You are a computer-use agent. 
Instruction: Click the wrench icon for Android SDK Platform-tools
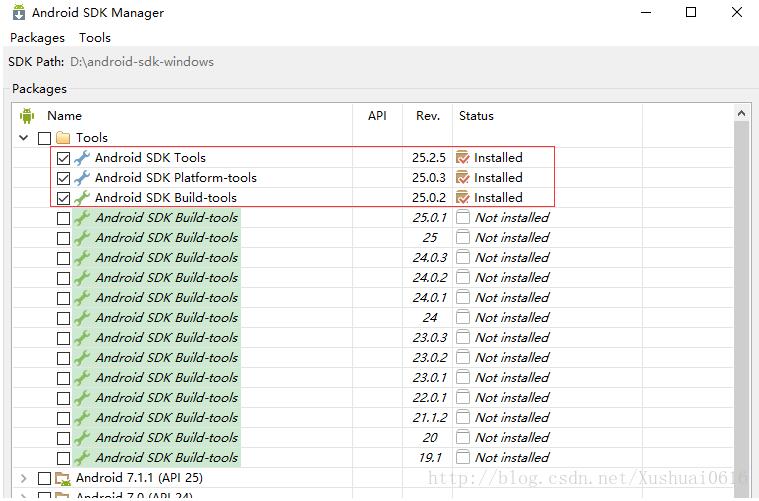pos(82,178)
